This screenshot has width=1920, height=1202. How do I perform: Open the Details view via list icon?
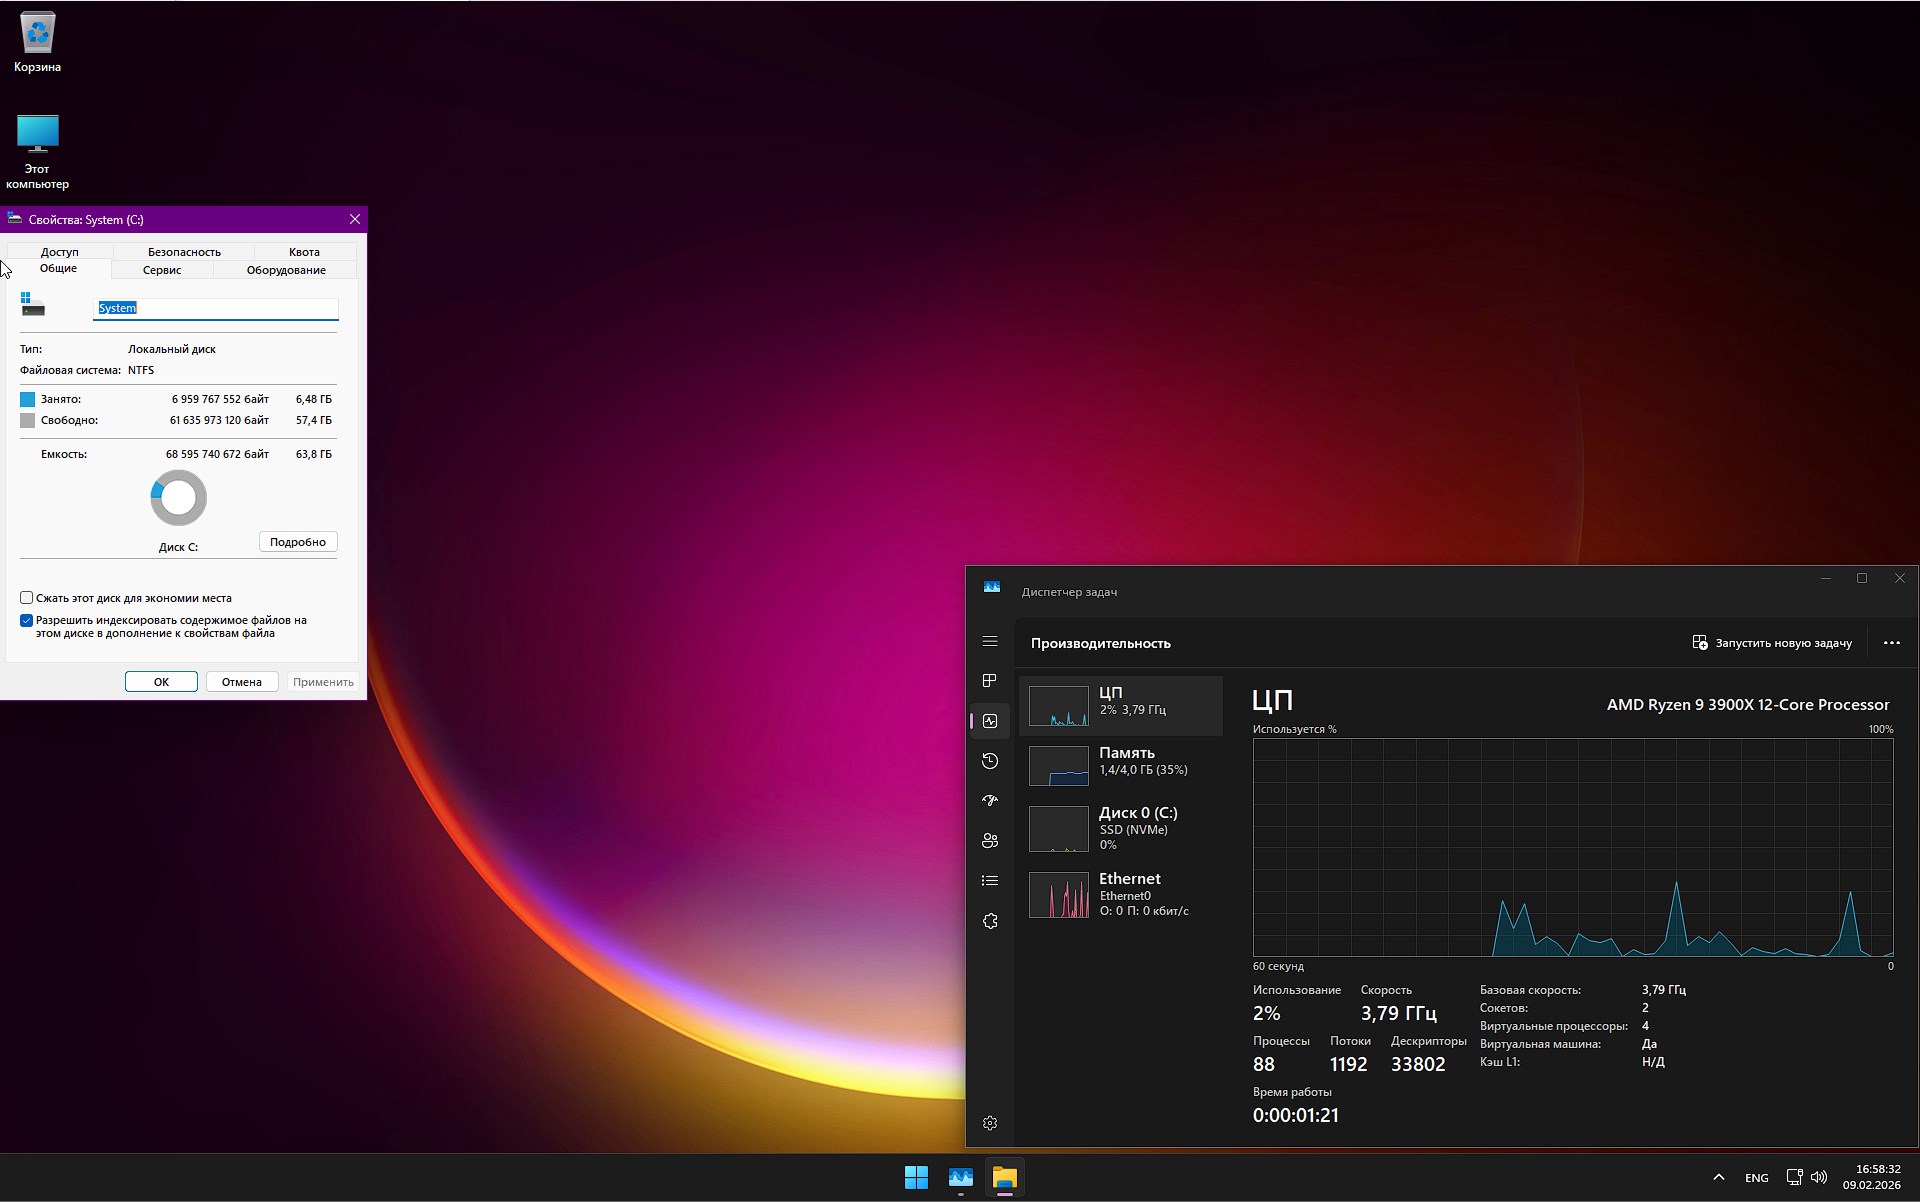(x=990, y=881)
